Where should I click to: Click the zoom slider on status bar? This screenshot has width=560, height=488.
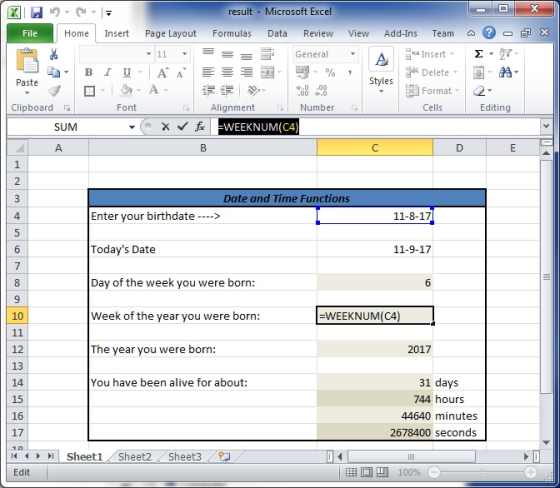tap(482, 472)
